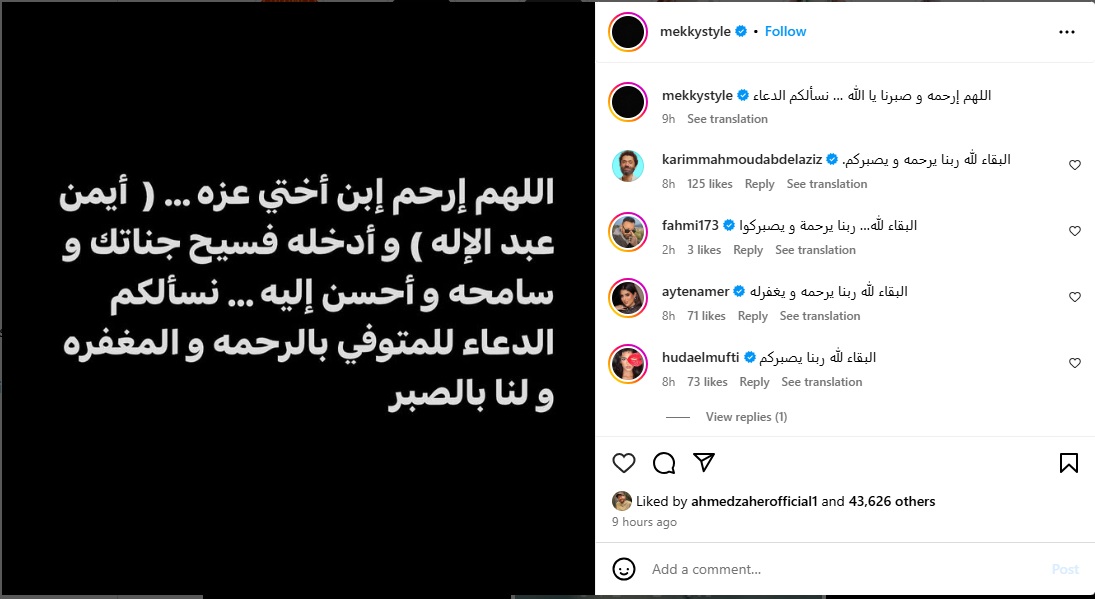The image size is (1095, 599).
Task: Expand View replies (1)
Action: (747, 417)
